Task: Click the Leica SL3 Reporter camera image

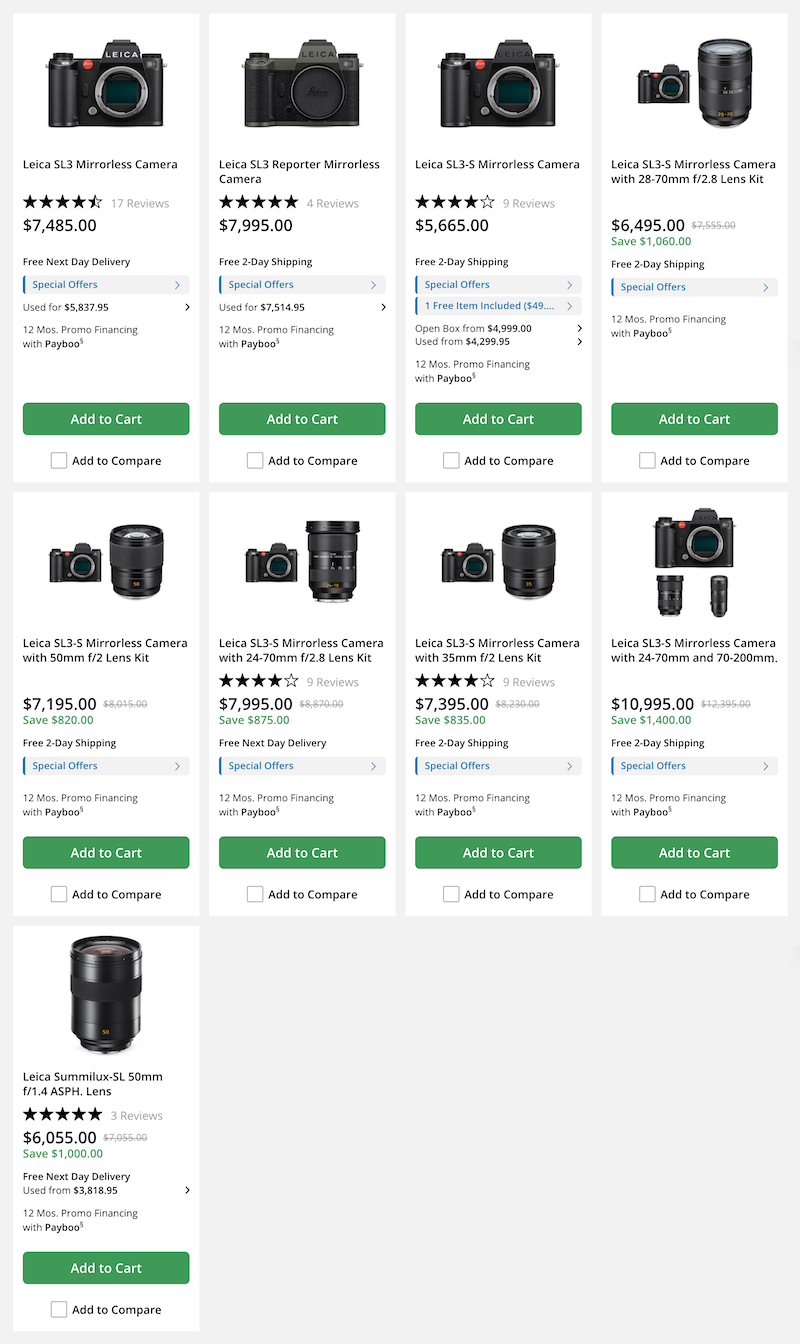Action: [x=302, y=84]
